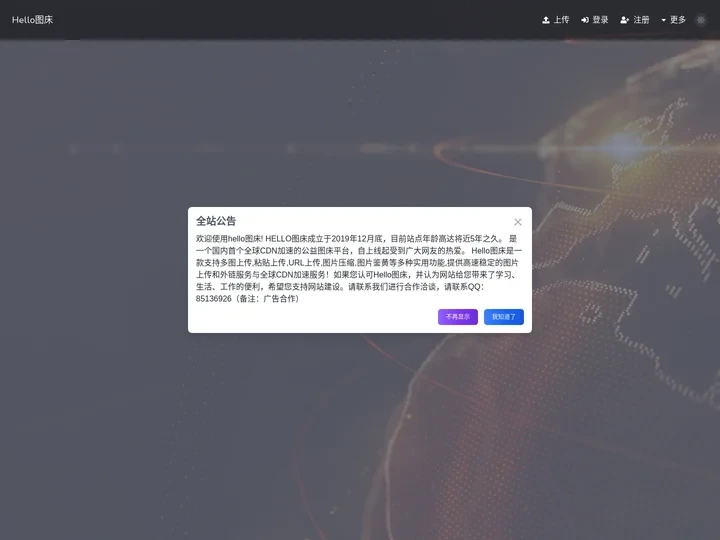Click the login arrow icon
The height and width of the screenshot is (540, 720).
click(585, 20)
